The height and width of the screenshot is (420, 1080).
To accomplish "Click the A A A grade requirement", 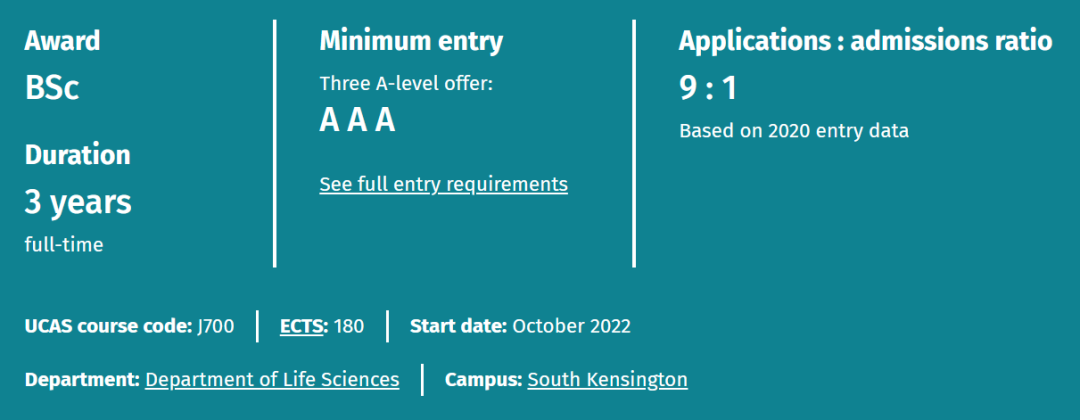I will [357, 120].
